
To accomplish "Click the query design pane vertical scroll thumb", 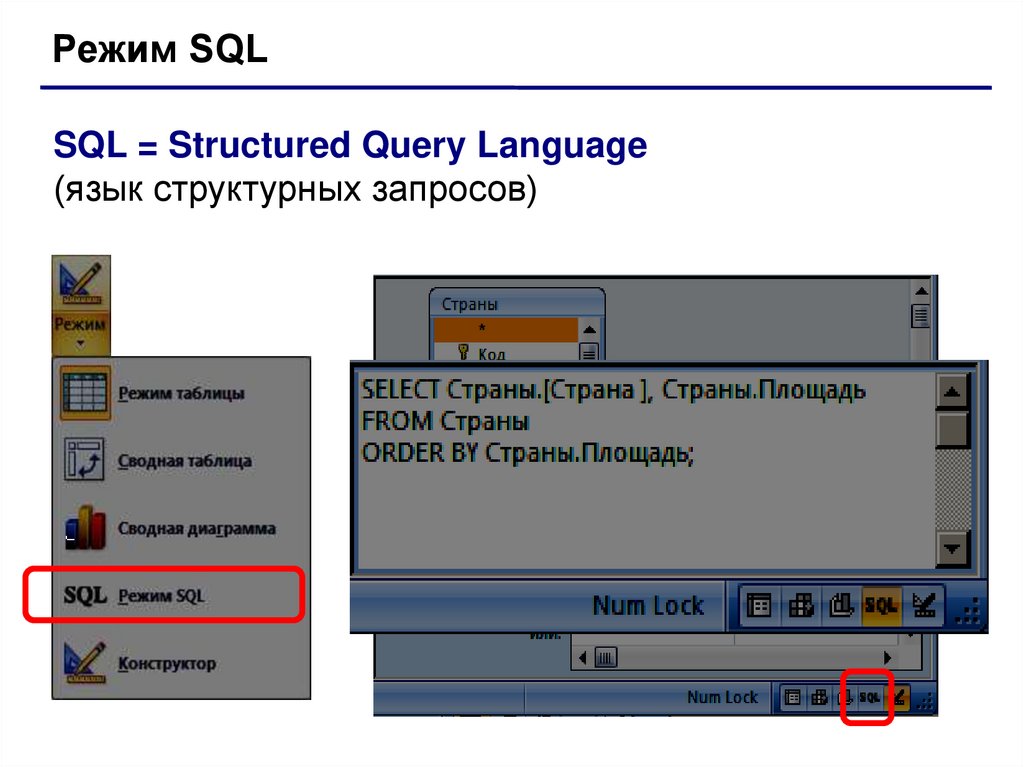I will [x=921, y=316].
